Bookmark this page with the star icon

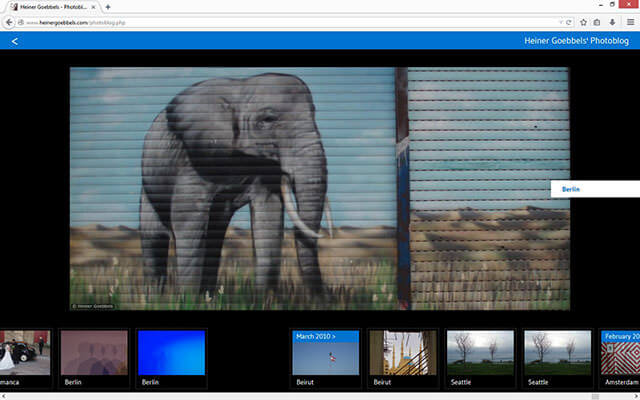583,22
